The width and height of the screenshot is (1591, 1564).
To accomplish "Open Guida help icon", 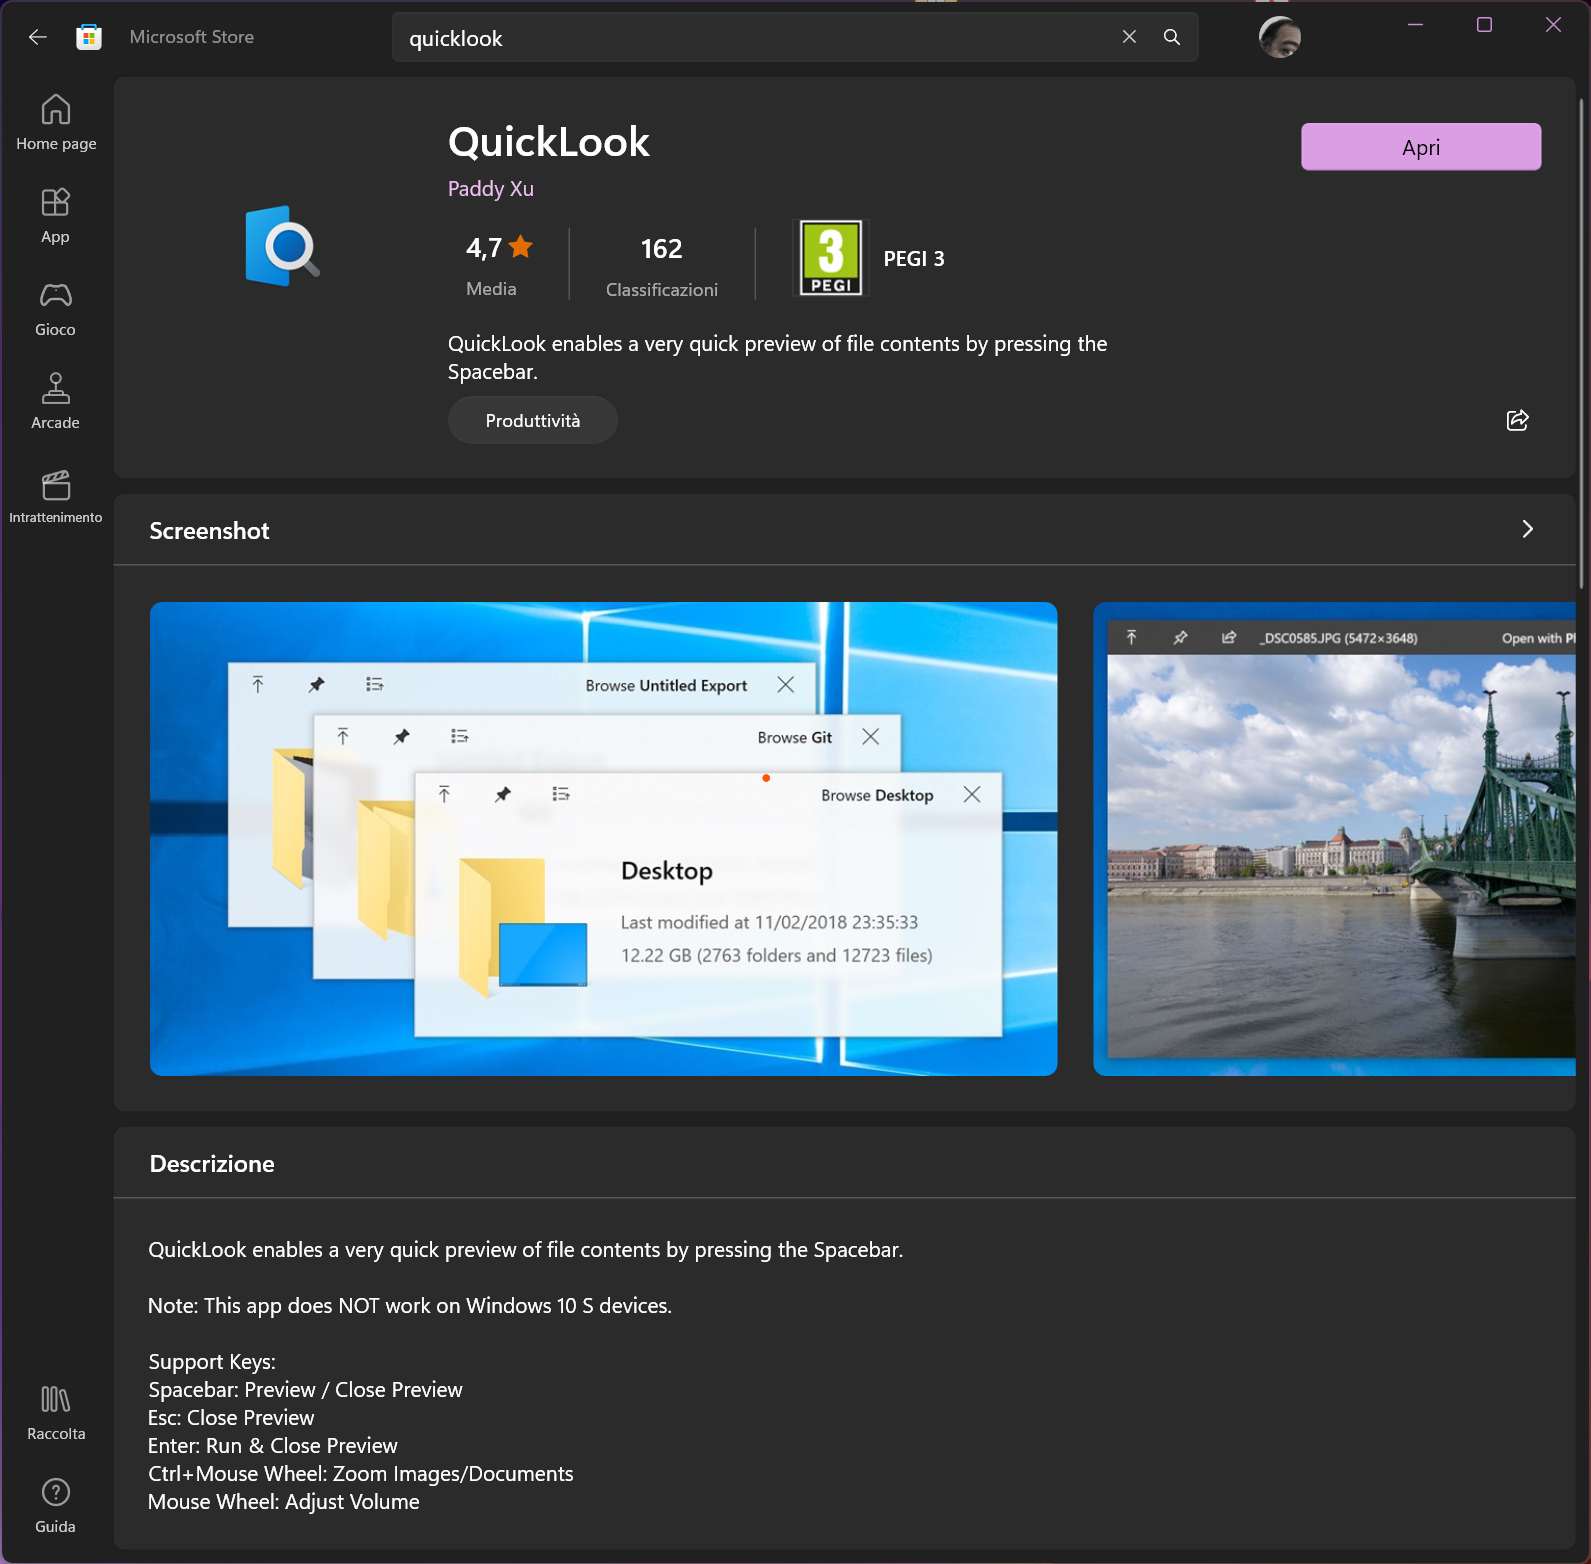I will click(56, 1505).
